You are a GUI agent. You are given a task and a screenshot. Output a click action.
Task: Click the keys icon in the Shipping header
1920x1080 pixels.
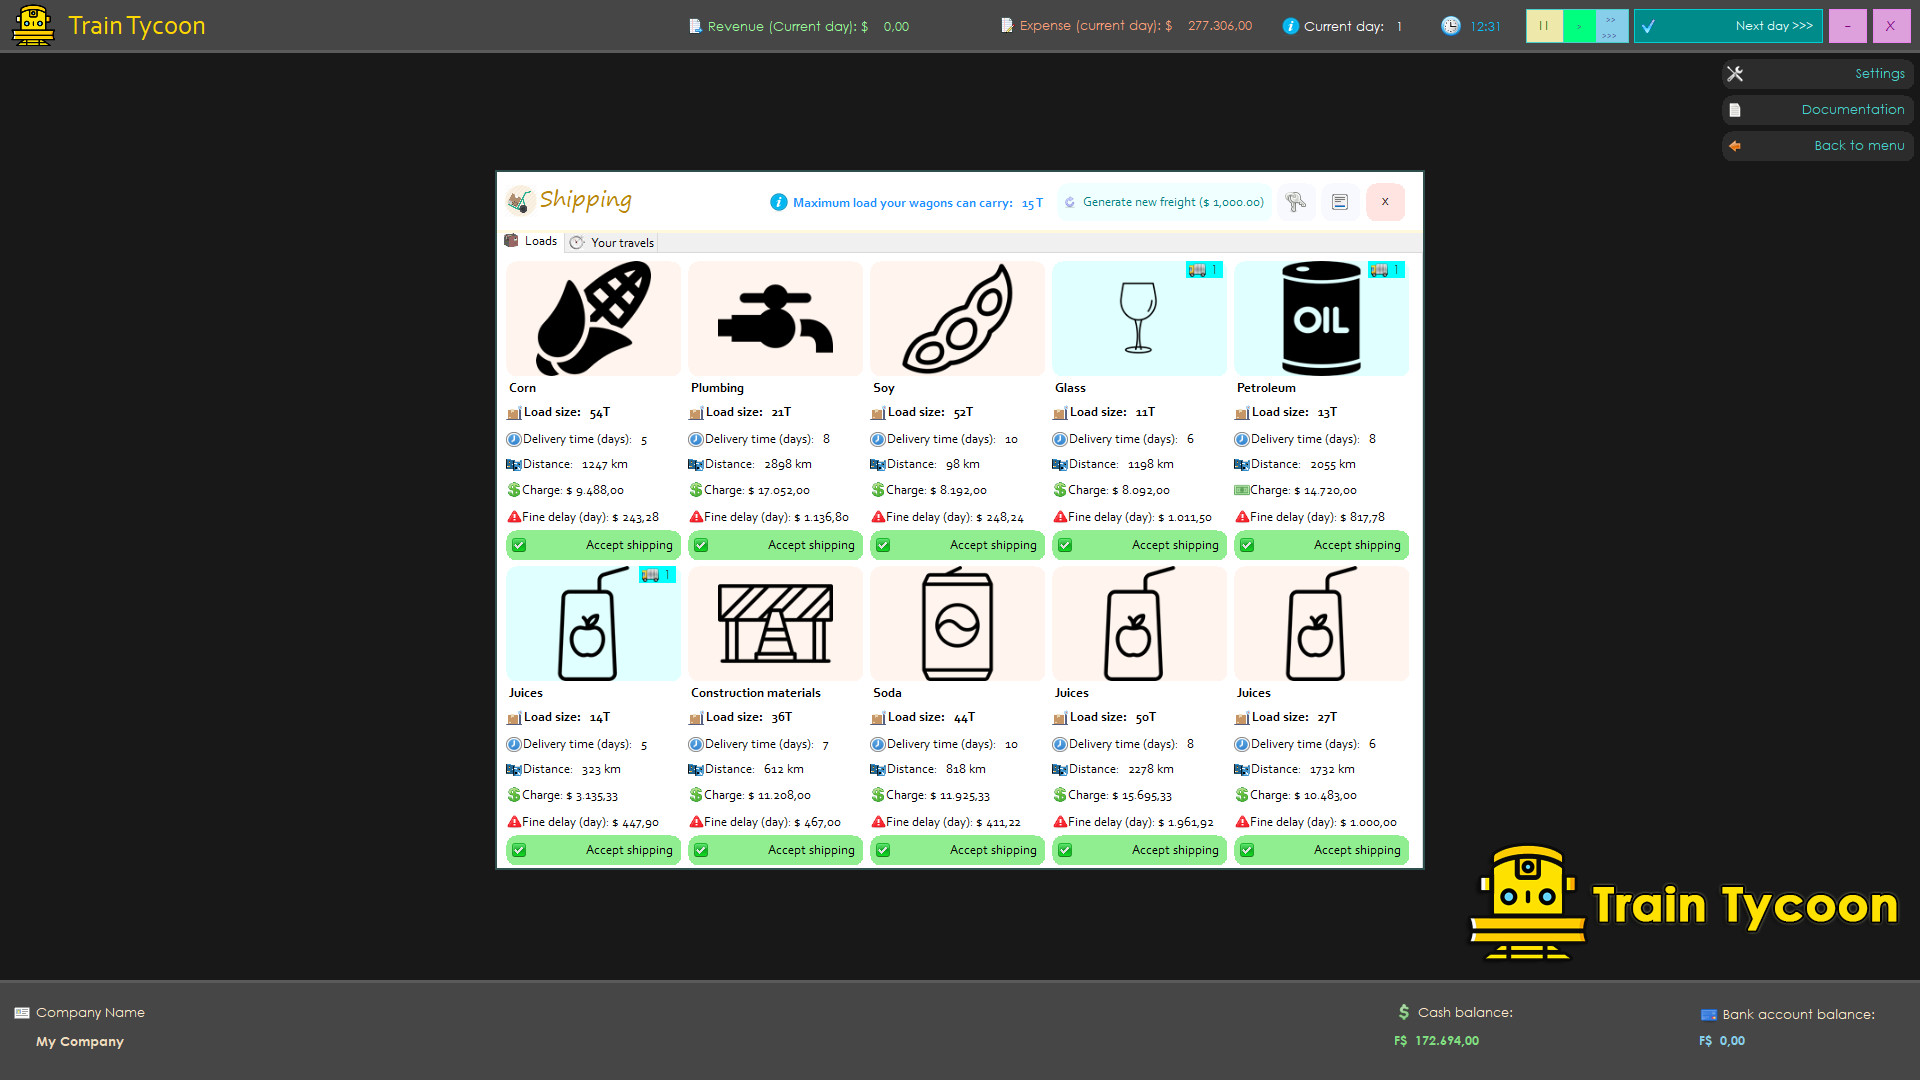[1296, 202]
